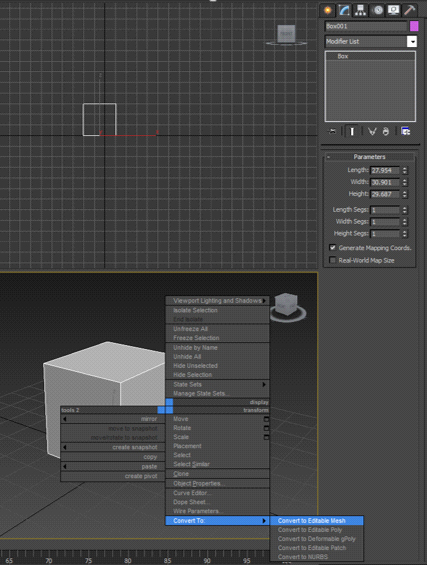The image size is (427, 565).
Task: Choose Convert to Deformable gPoly
Action: click(x=317, y=539)
